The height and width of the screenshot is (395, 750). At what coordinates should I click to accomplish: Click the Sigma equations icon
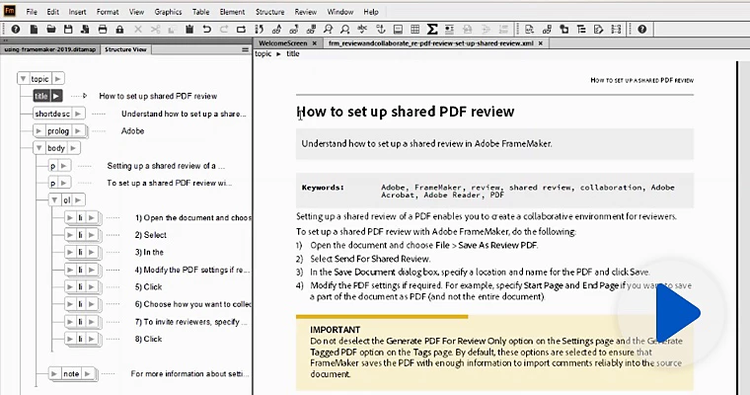point(432,30)
